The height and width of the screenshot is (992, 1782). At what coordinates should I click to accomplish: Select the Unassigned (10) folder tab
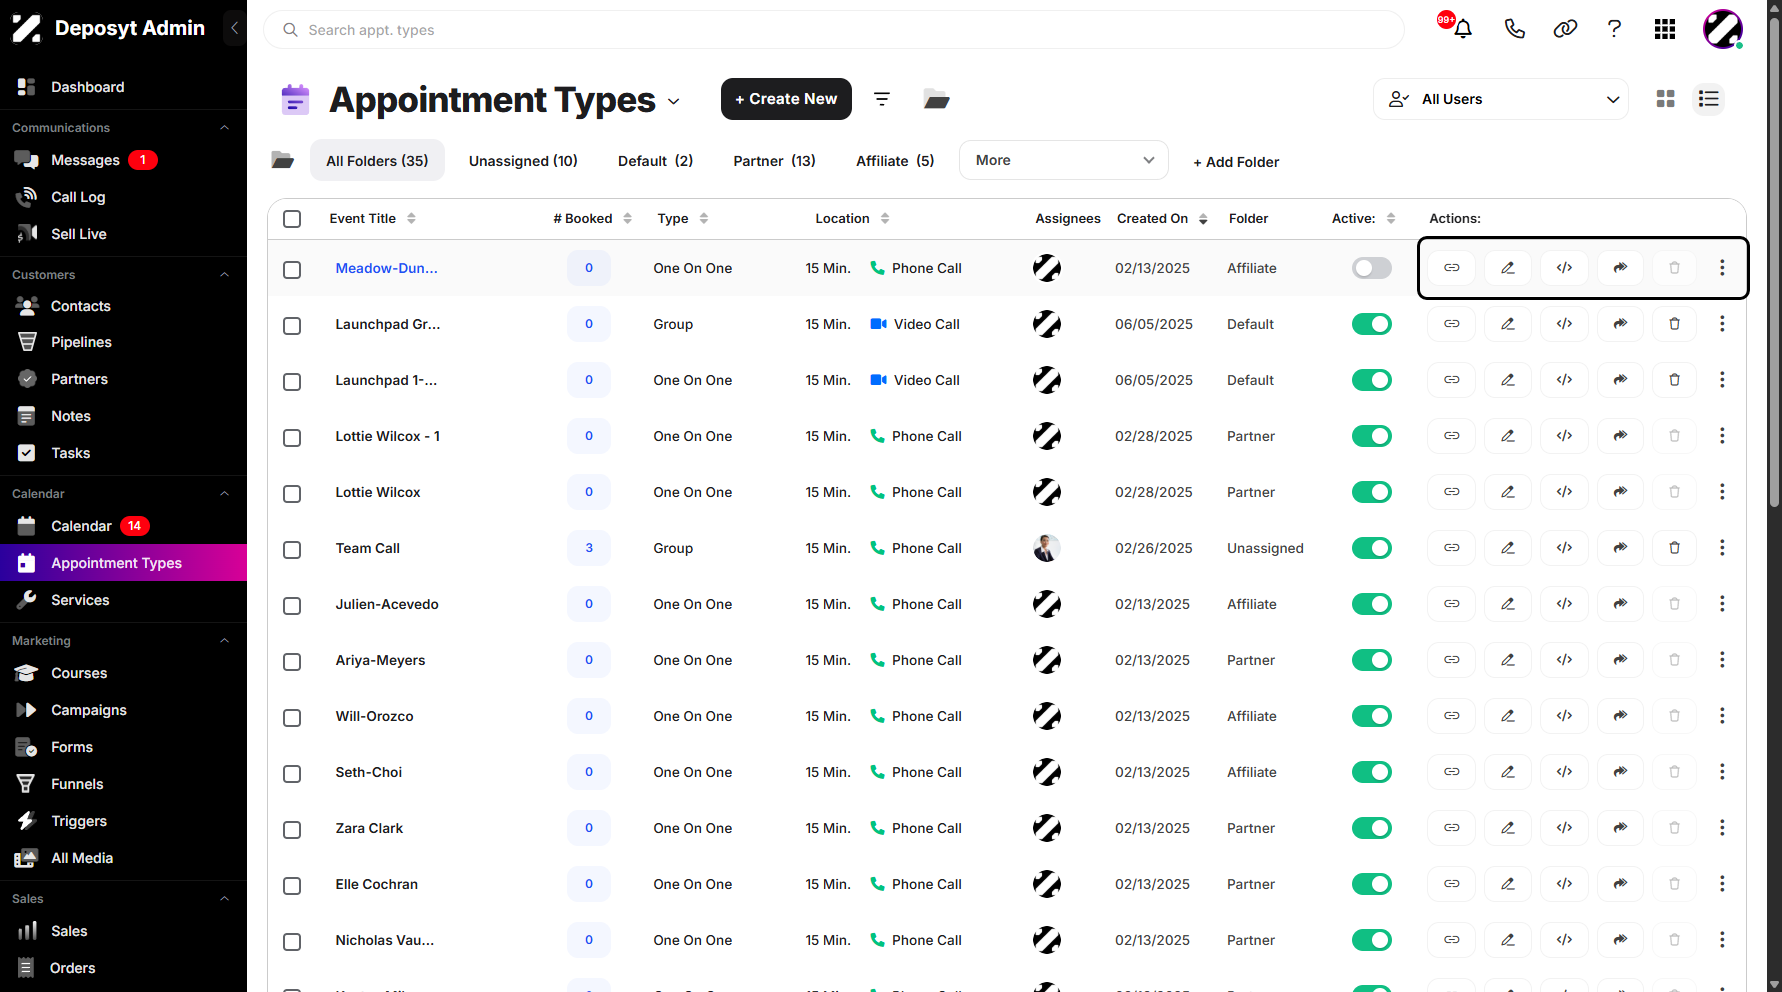(523, 161)
